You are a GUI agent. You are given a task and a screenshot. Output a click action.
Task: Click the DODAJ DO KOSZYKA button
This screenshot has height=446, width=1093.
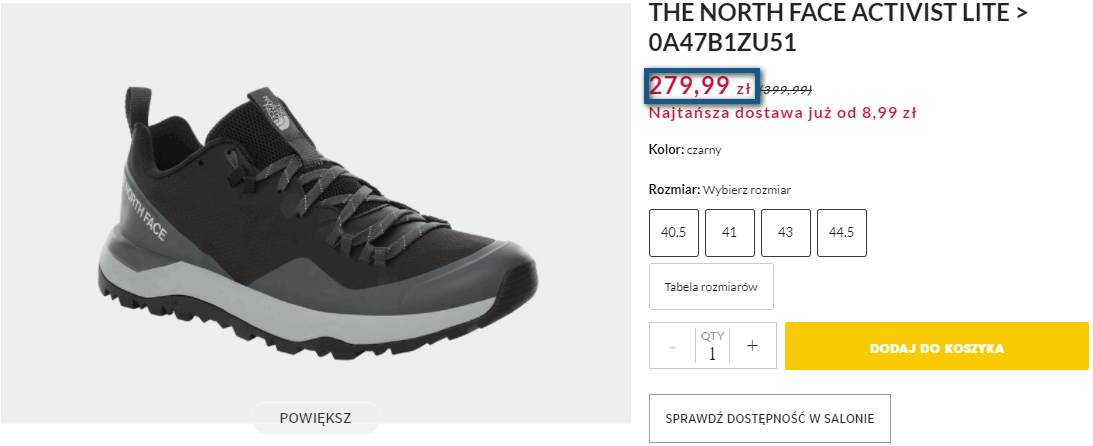point(936,348)
